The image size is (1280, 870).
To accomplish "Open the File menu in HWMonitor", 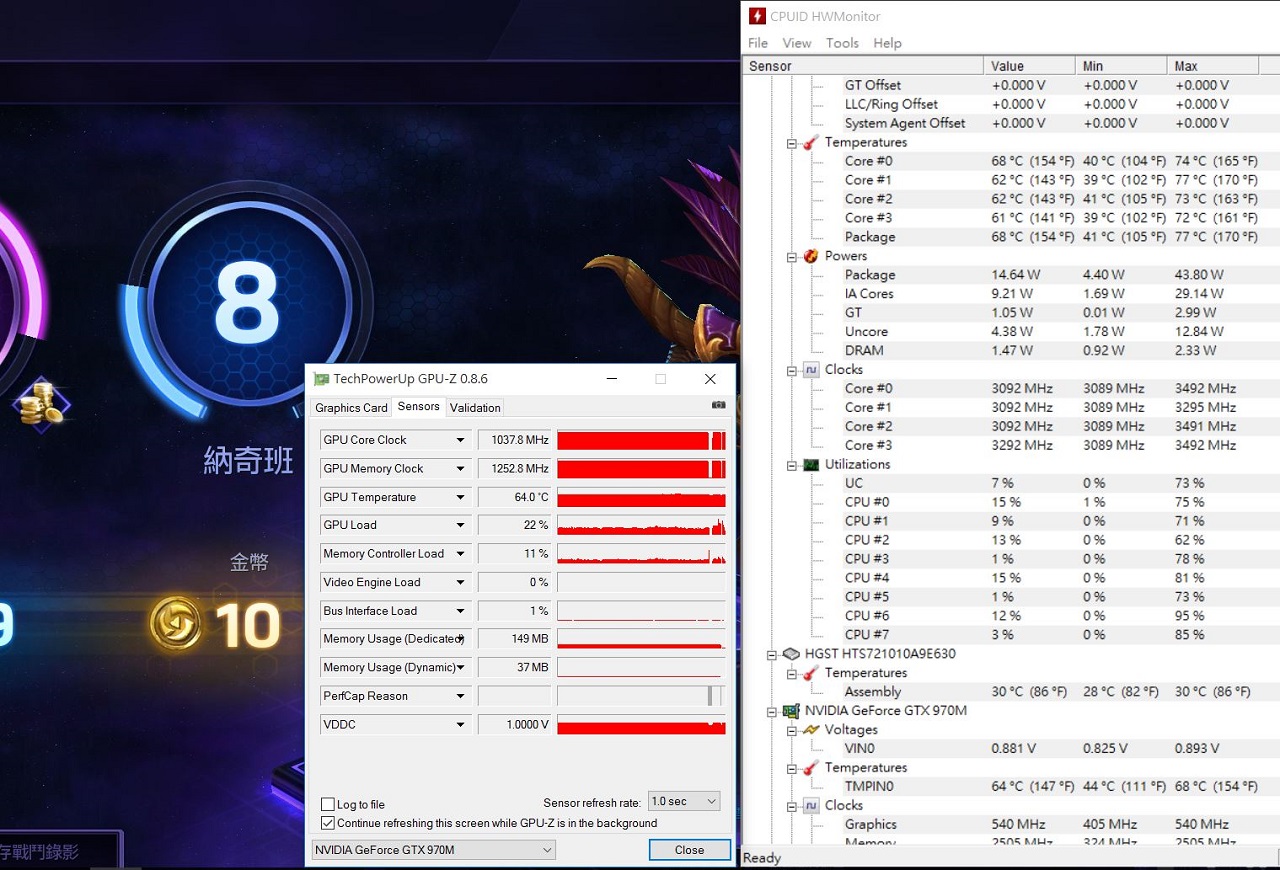I will click(x=758, y=43).
